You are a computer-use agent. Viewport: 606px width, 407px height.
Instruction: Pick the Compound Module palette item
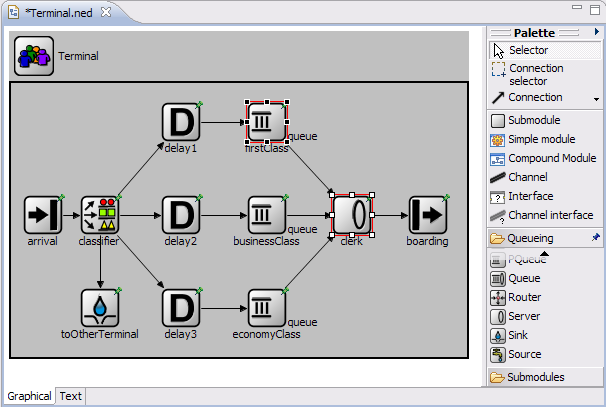coord(545,158)
